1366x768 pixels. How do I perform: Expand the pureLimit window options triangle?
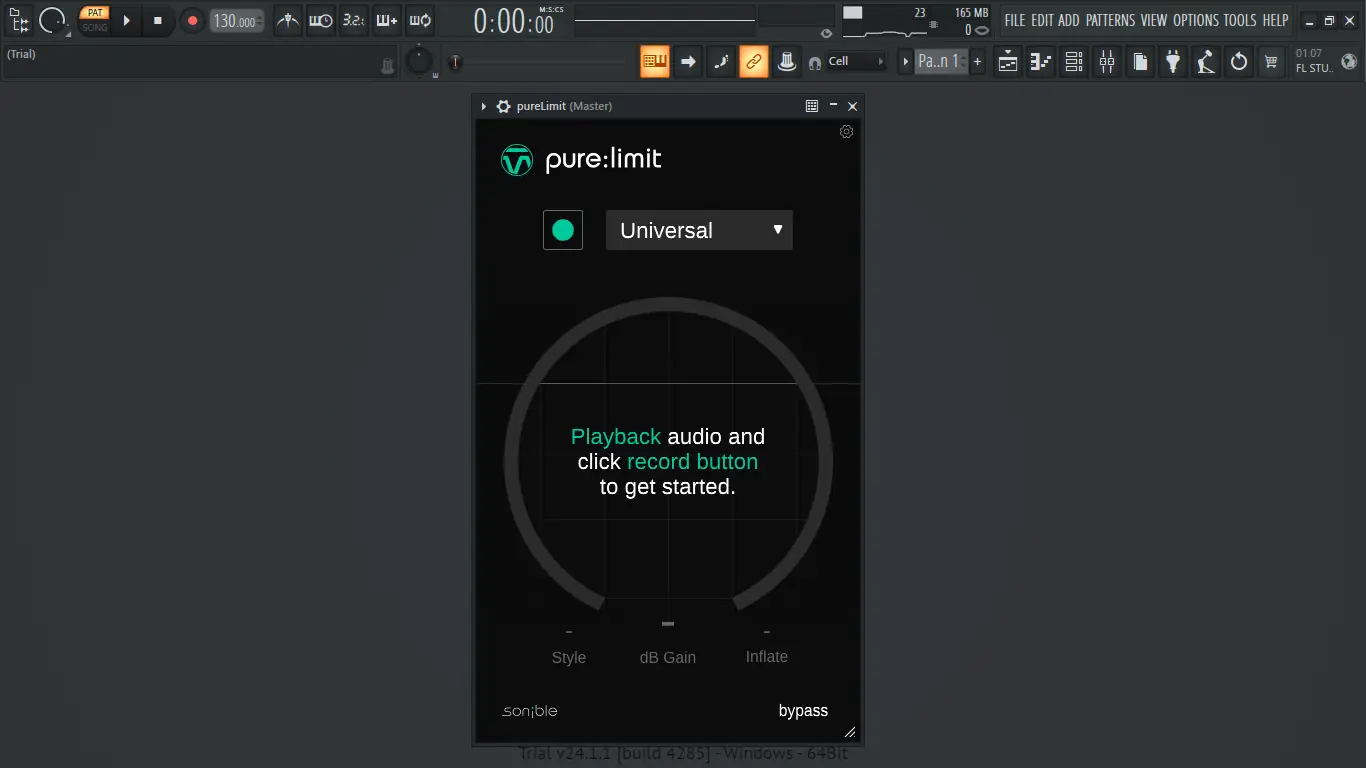click(483, 106)
